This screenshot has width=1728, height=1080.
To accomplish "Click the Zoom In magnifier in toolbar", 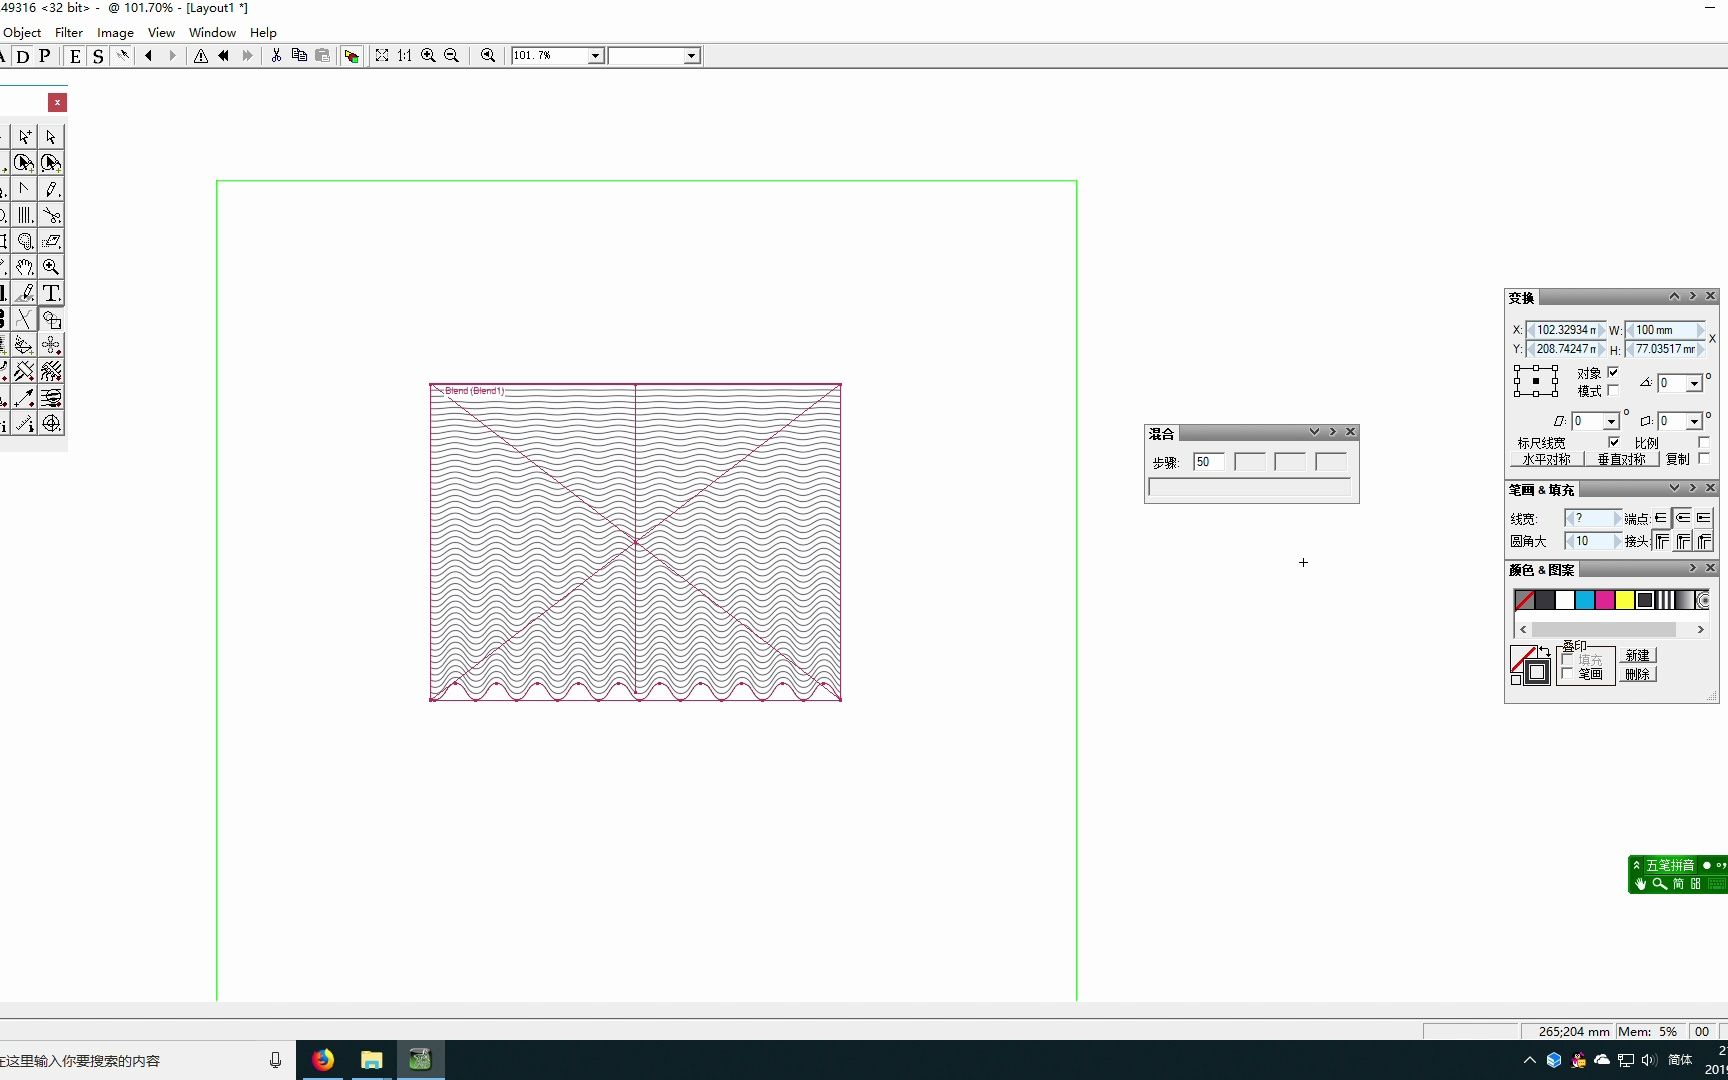I will [x=428, y=56].
